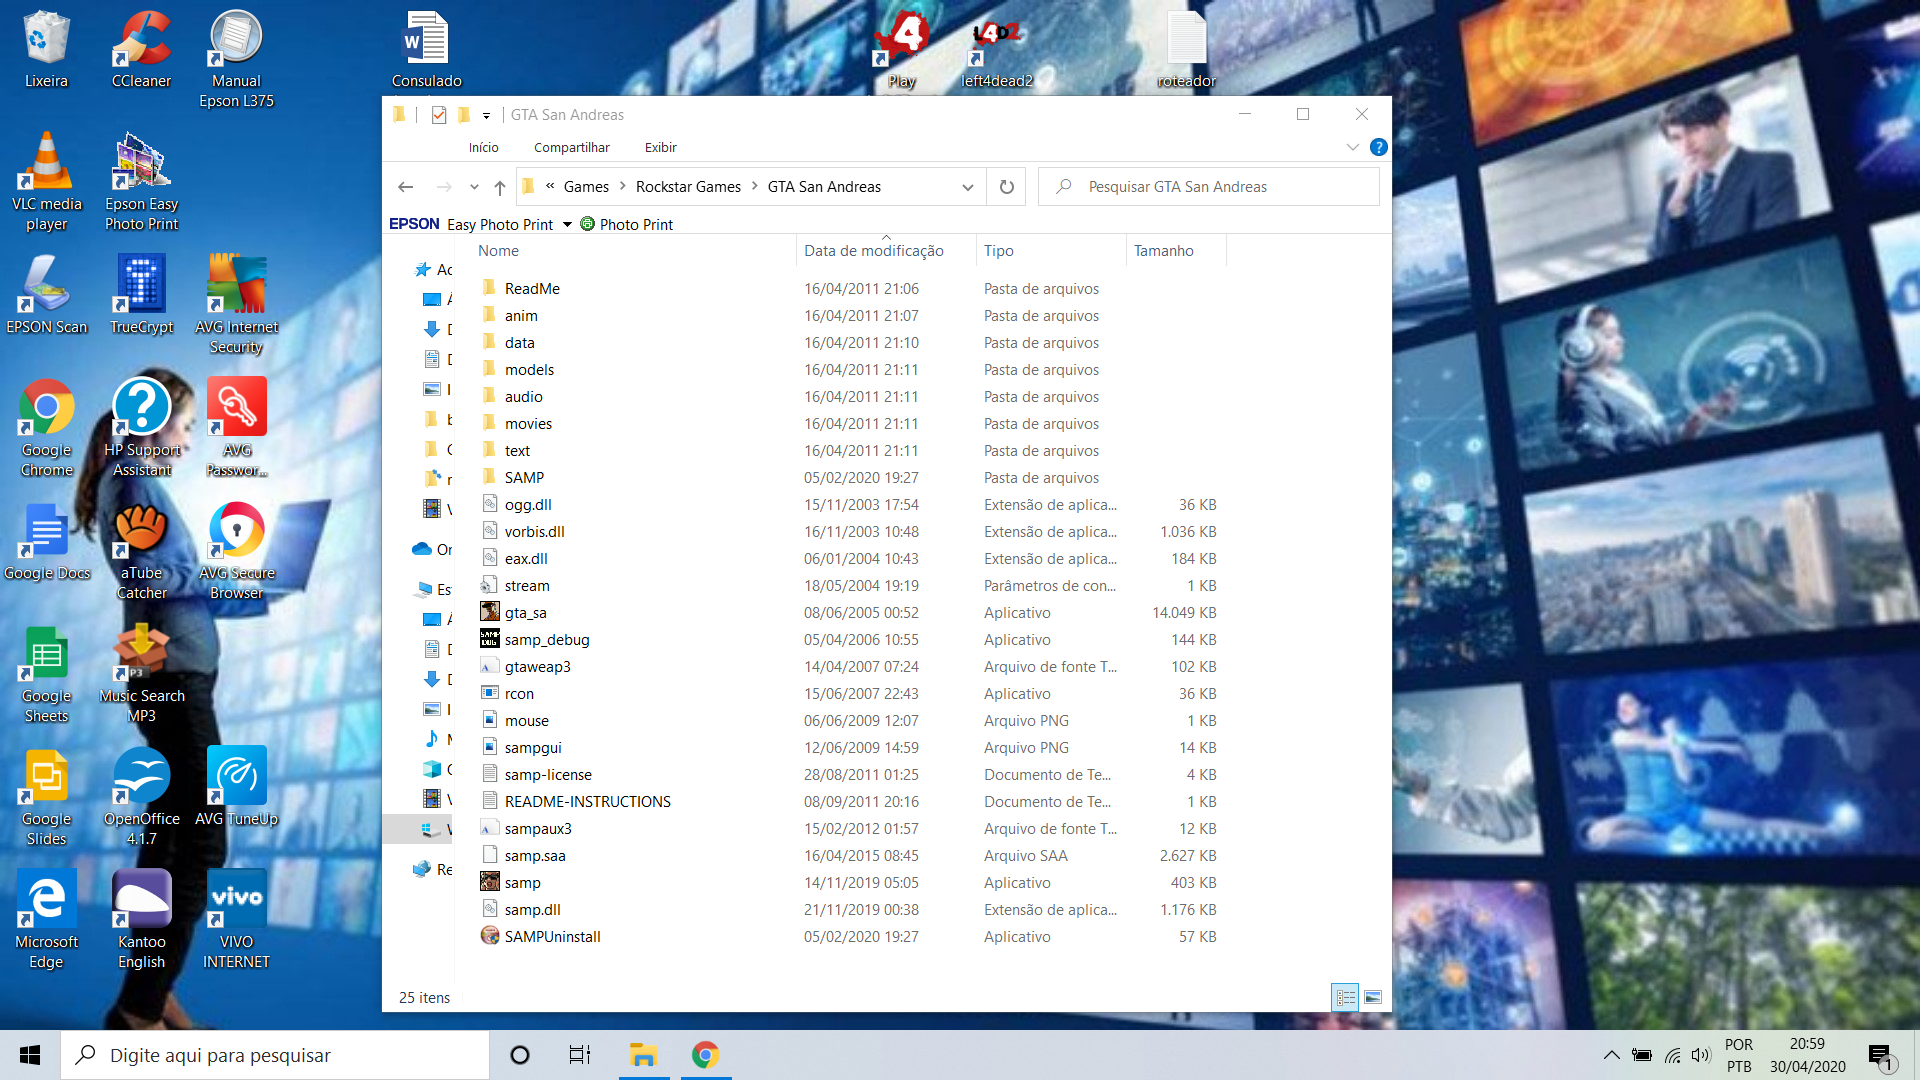This screenshot has width=1920, height=1080.
Task: Expand the address bar history dropdown
Action: [967, 187]
